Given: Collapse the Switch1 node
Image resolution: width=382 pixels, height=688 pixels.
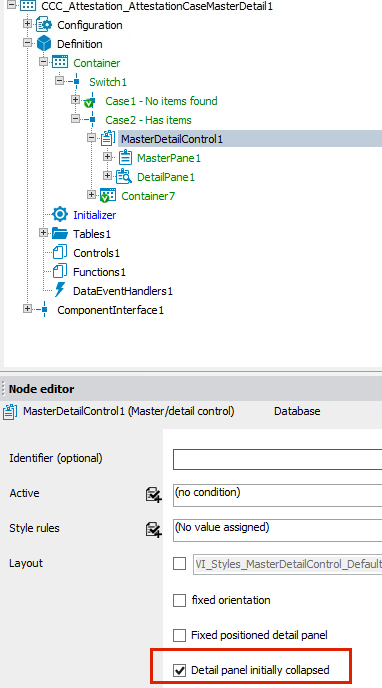Looking at the screenshot, I should [x=60, y=81].
